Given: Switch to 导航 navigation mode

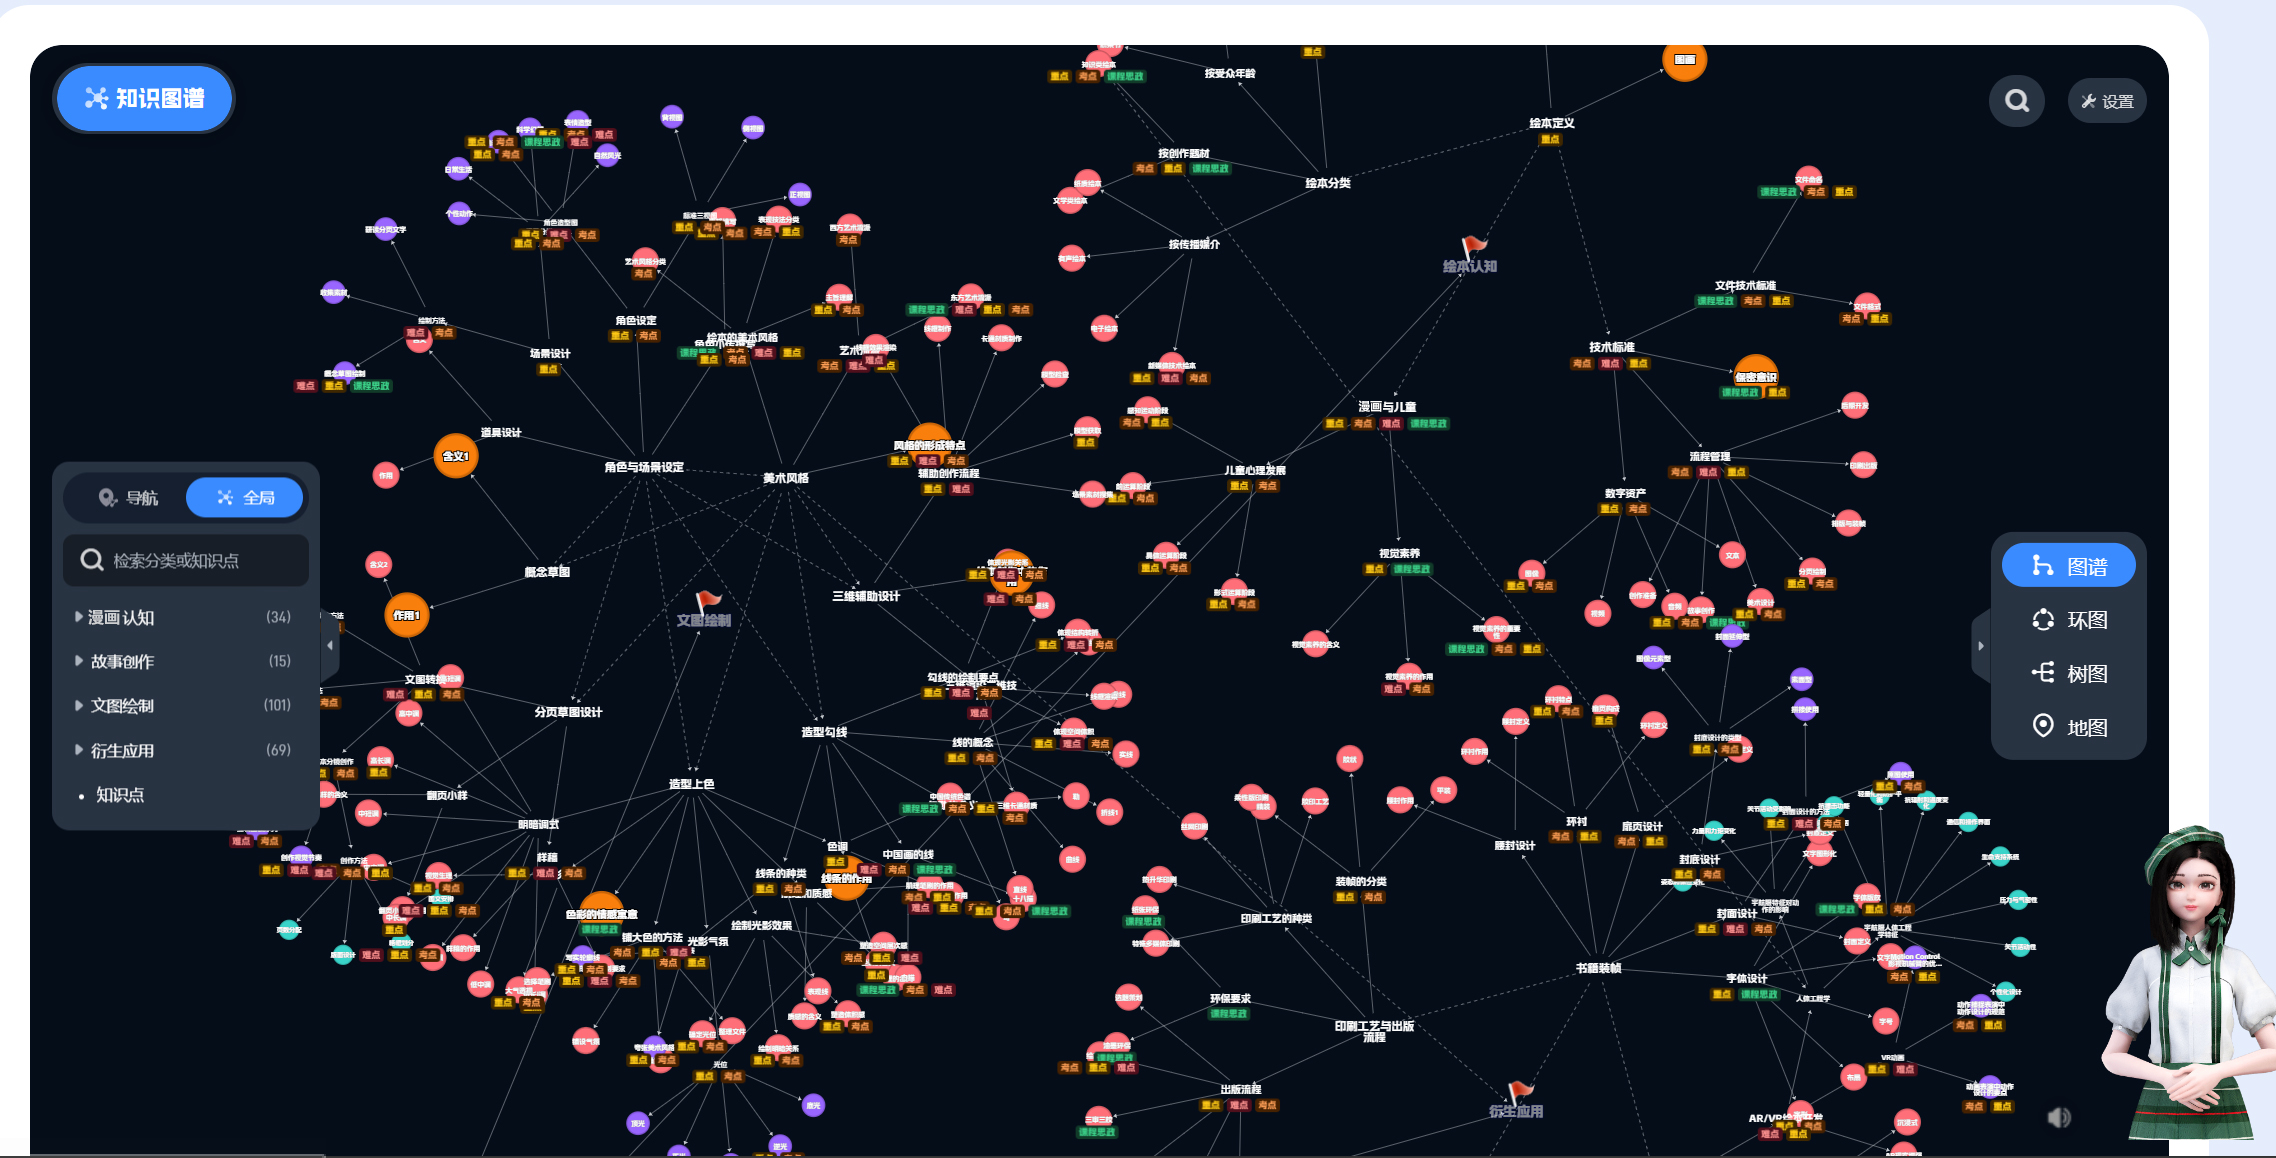Looking at the screenshot, I should [x=127, y=497].
